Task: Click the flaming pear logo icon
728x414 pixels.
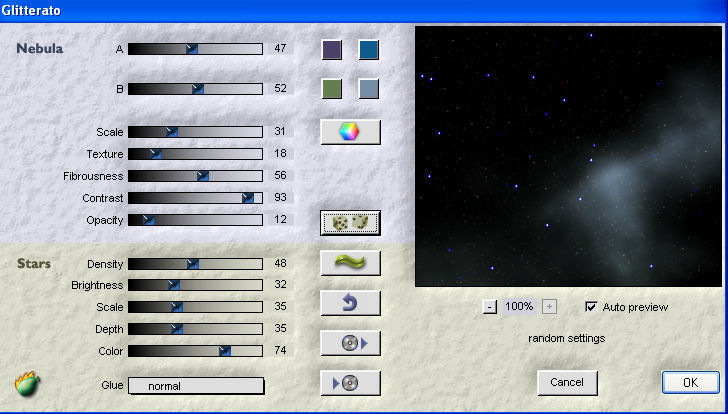Action: [x=26, y=383]
